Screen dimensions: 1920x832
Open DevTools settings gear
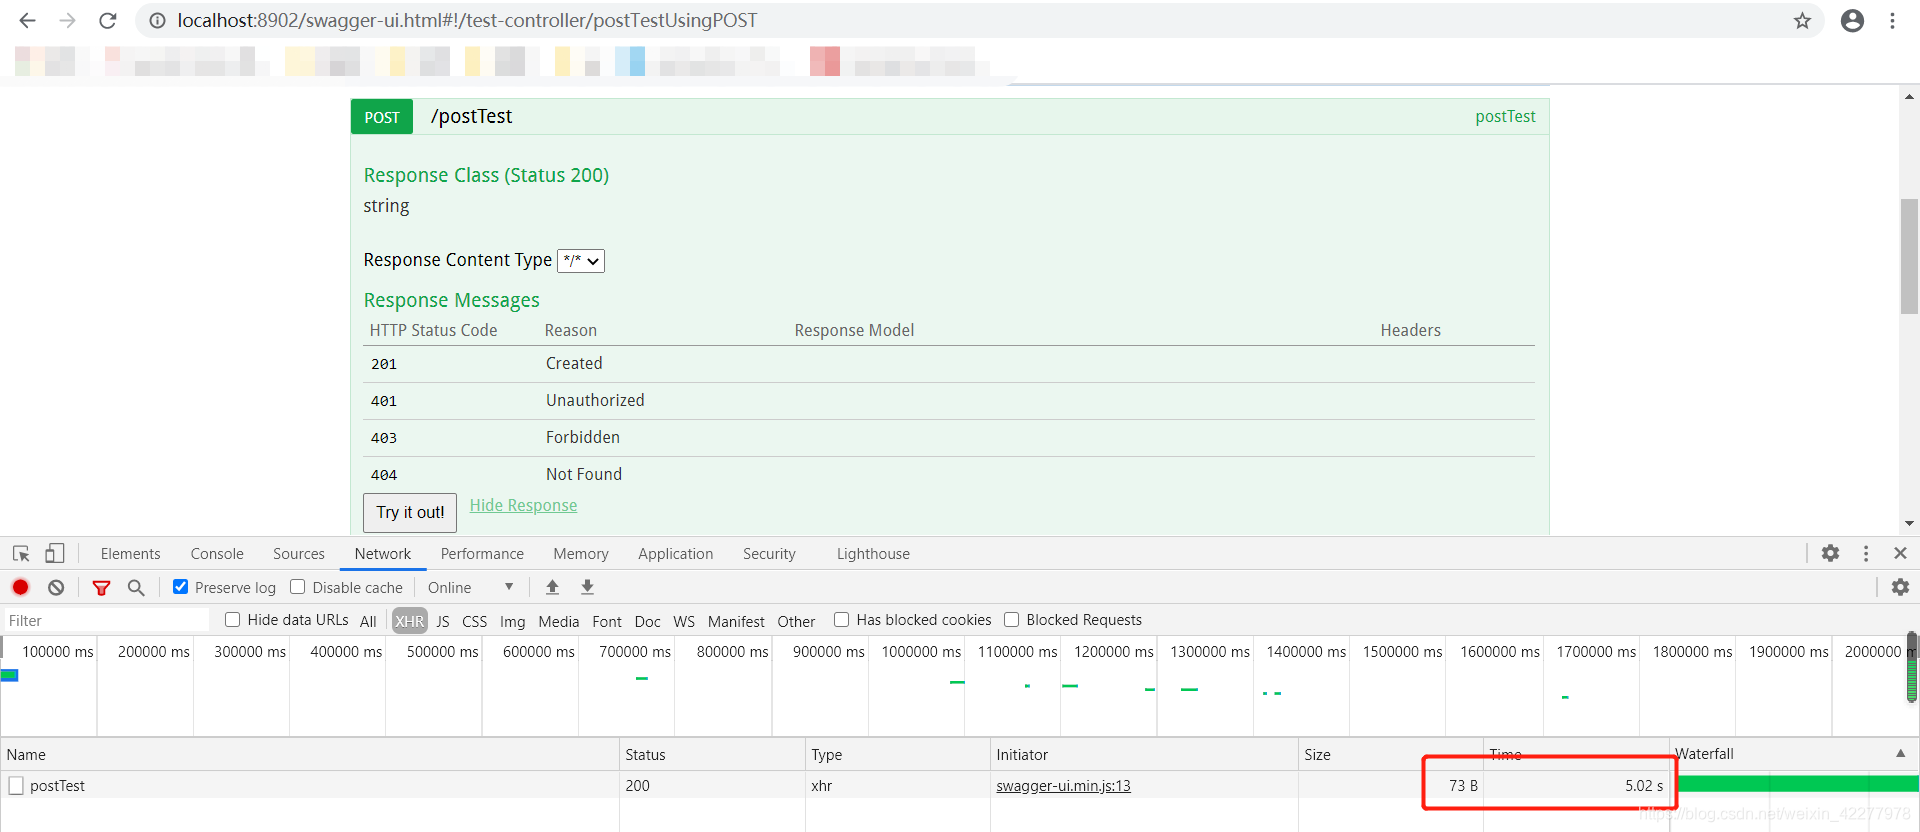click(x=1830, y=553)
